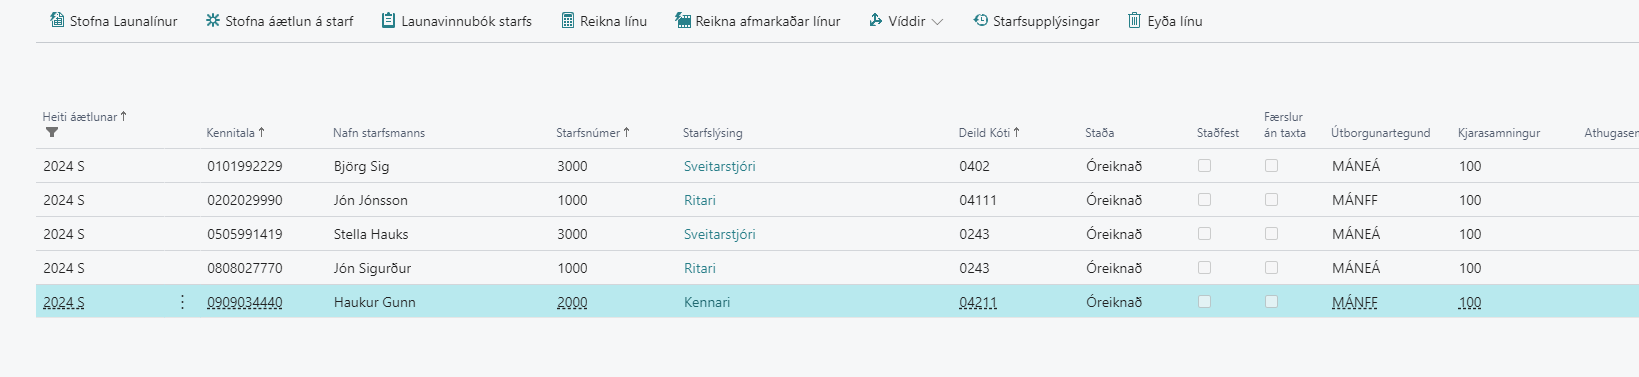Click the Útborgunartegund column header
The image size is (1639, 377).
[x=1380, y=132]
